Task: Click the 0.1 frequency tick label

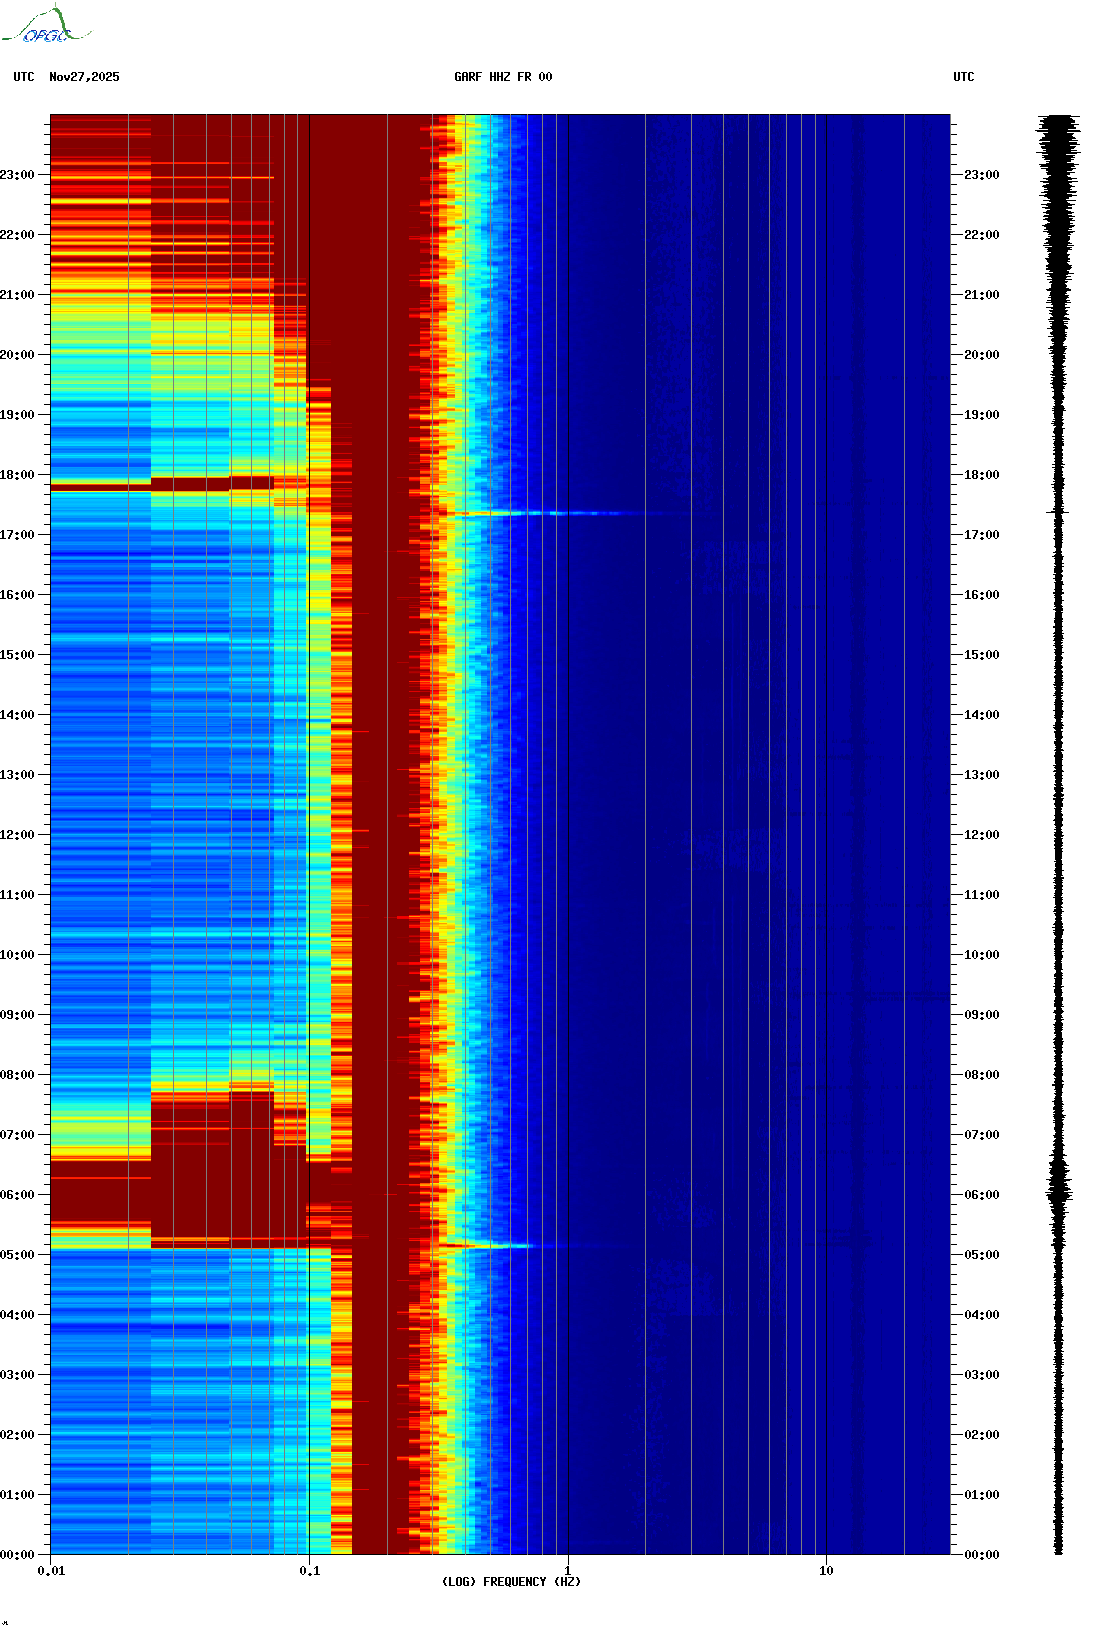Action: [309, 1571]
